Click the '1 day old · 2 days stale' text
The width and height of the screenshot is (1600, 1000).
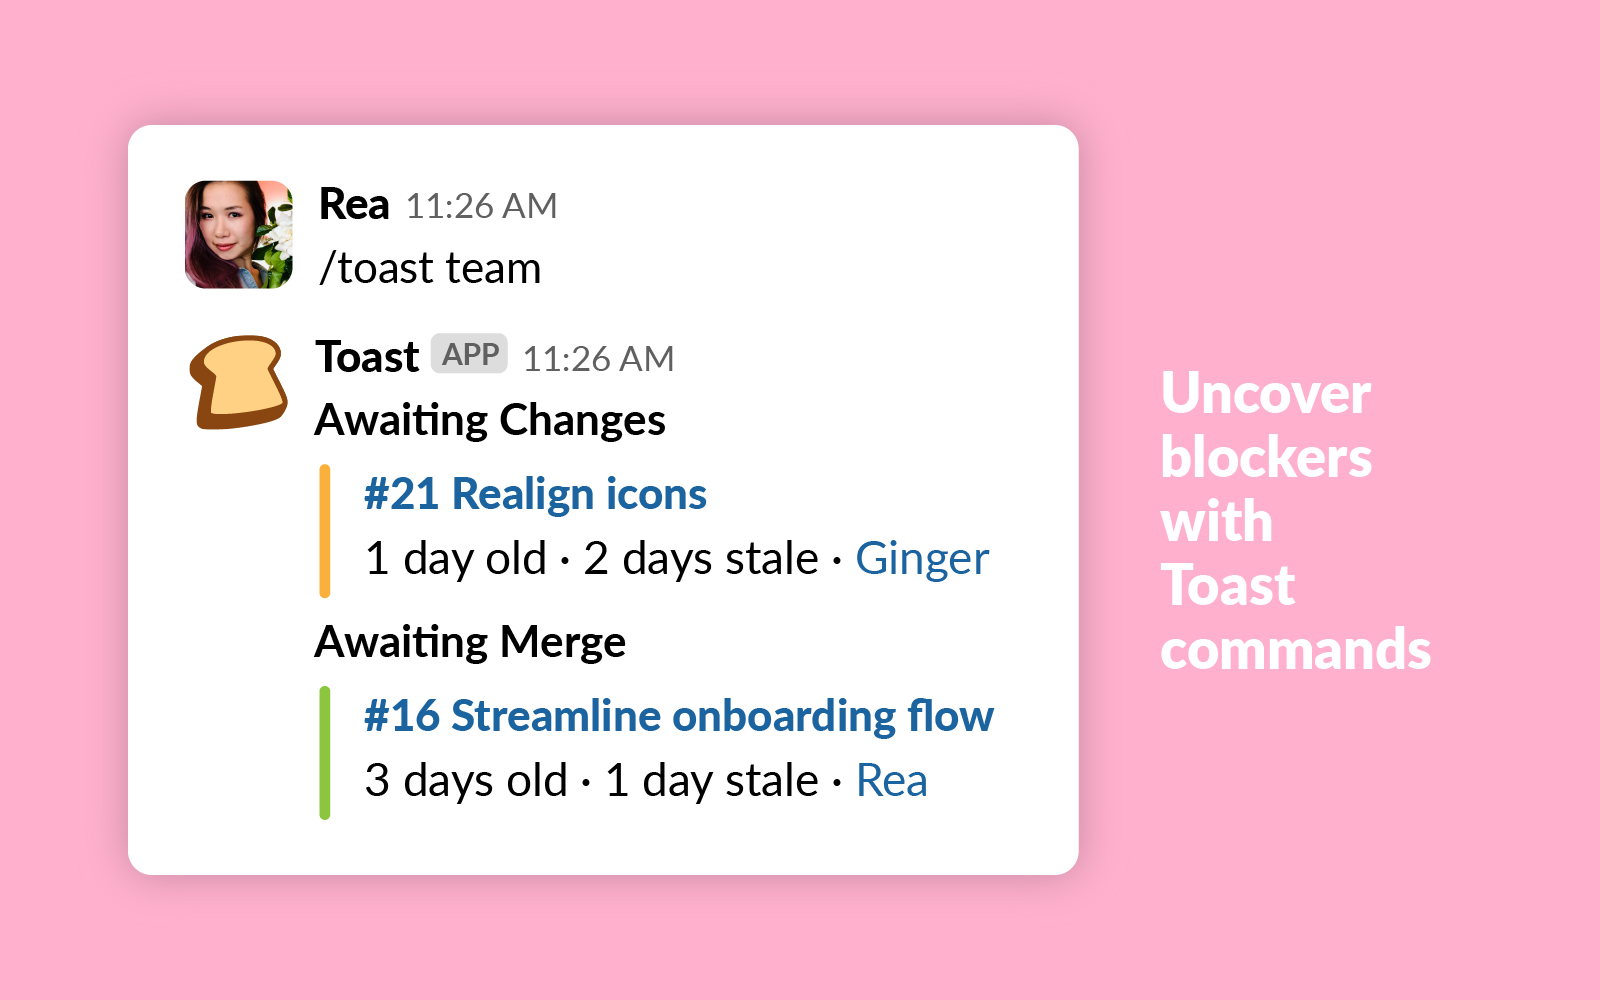[591, 558]
